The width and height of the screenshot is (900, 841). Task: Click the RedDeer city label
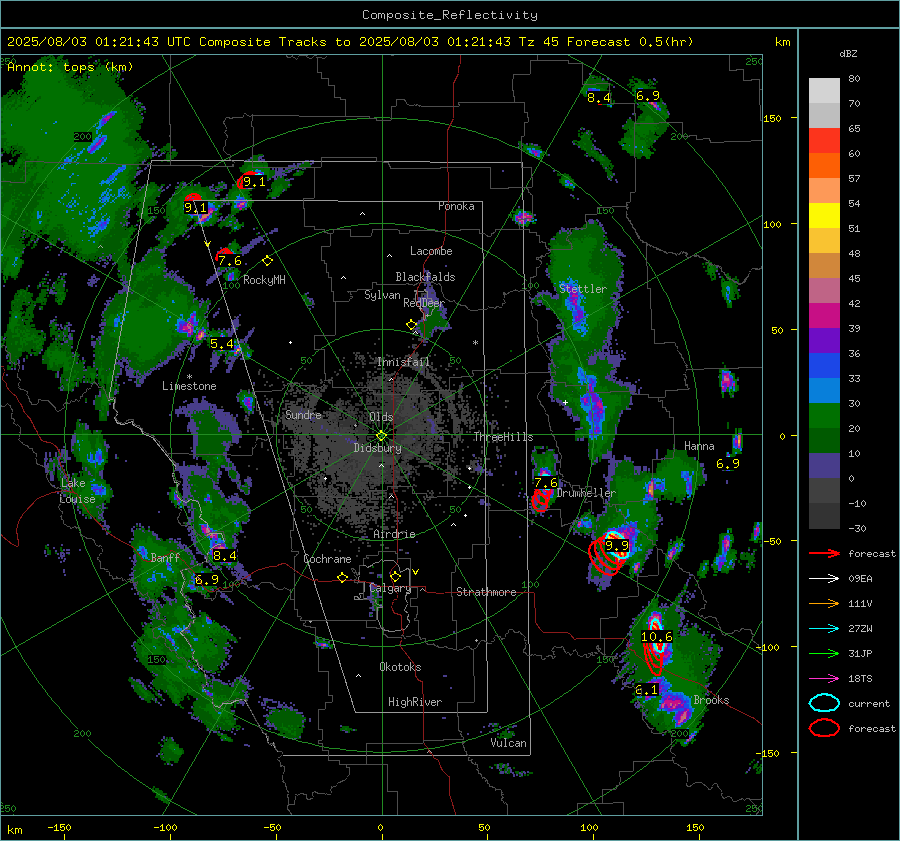coord(424,303)
